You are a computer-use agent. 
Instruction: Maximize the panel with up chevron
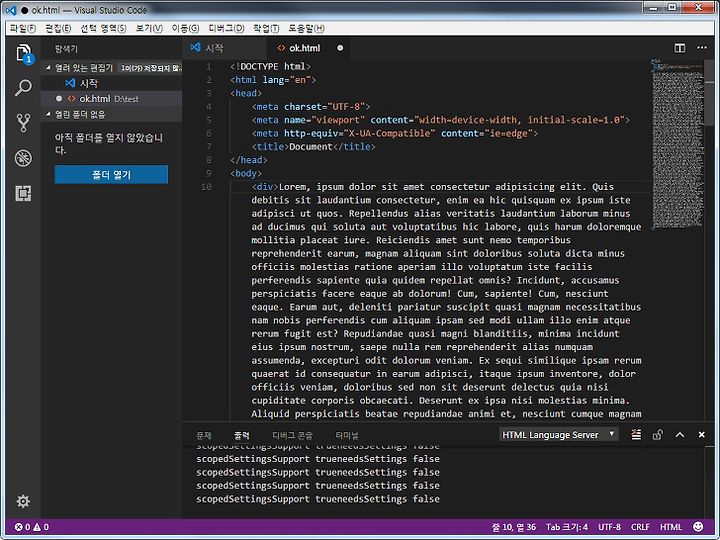coord(680,434)
